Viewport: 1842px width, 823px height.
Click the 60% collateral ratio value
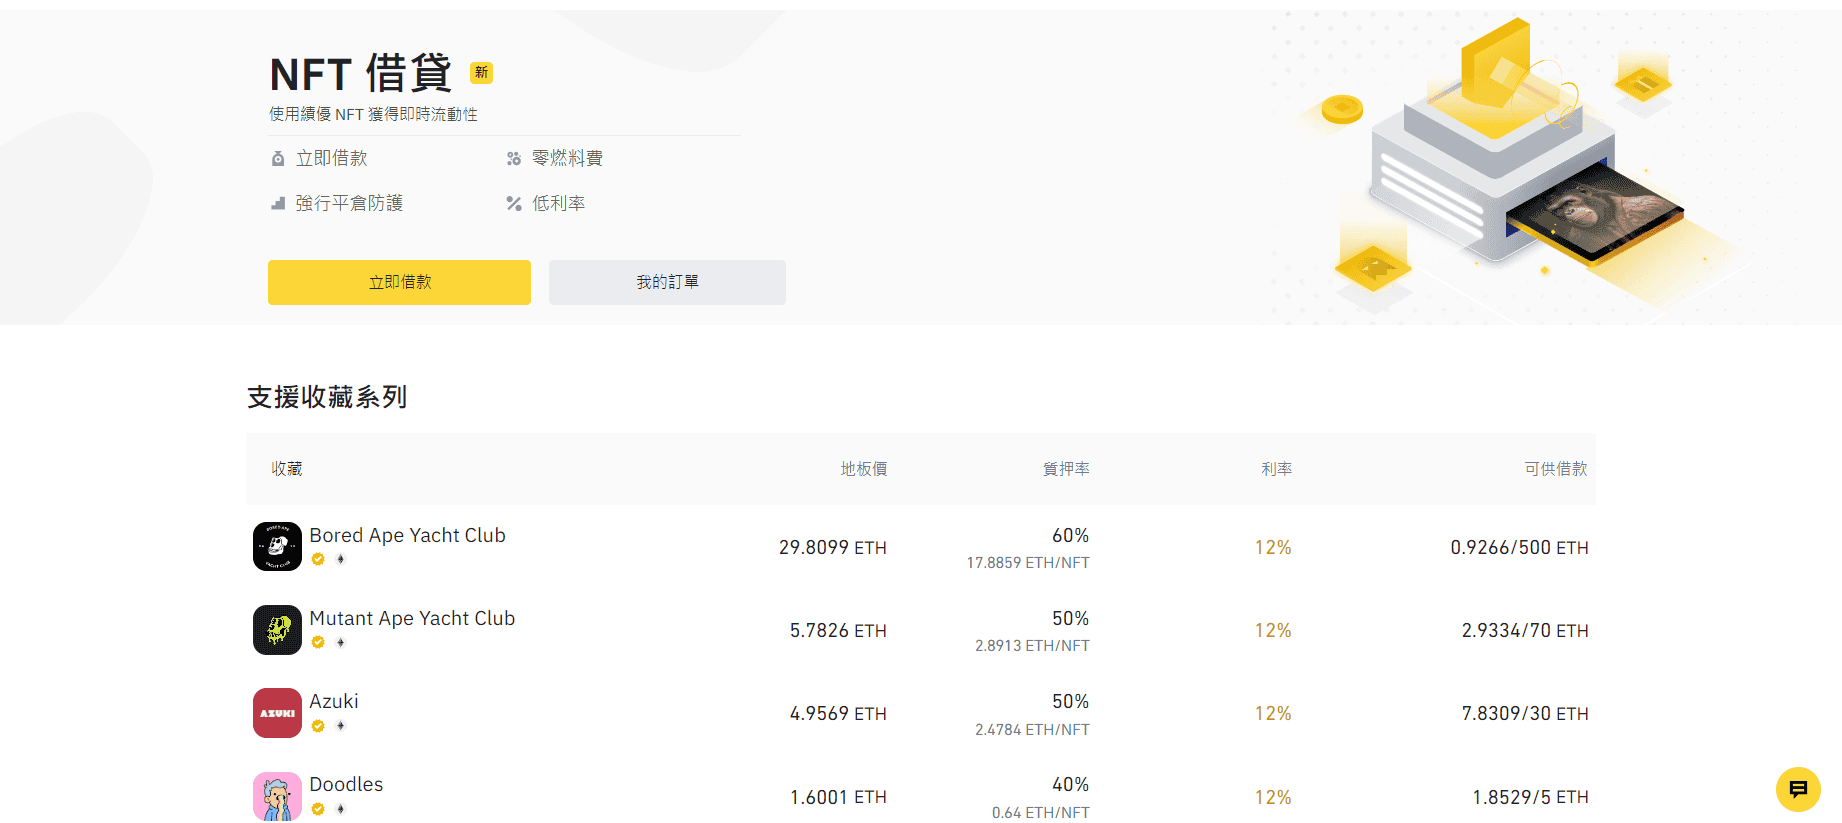[x=1070, y=535]
